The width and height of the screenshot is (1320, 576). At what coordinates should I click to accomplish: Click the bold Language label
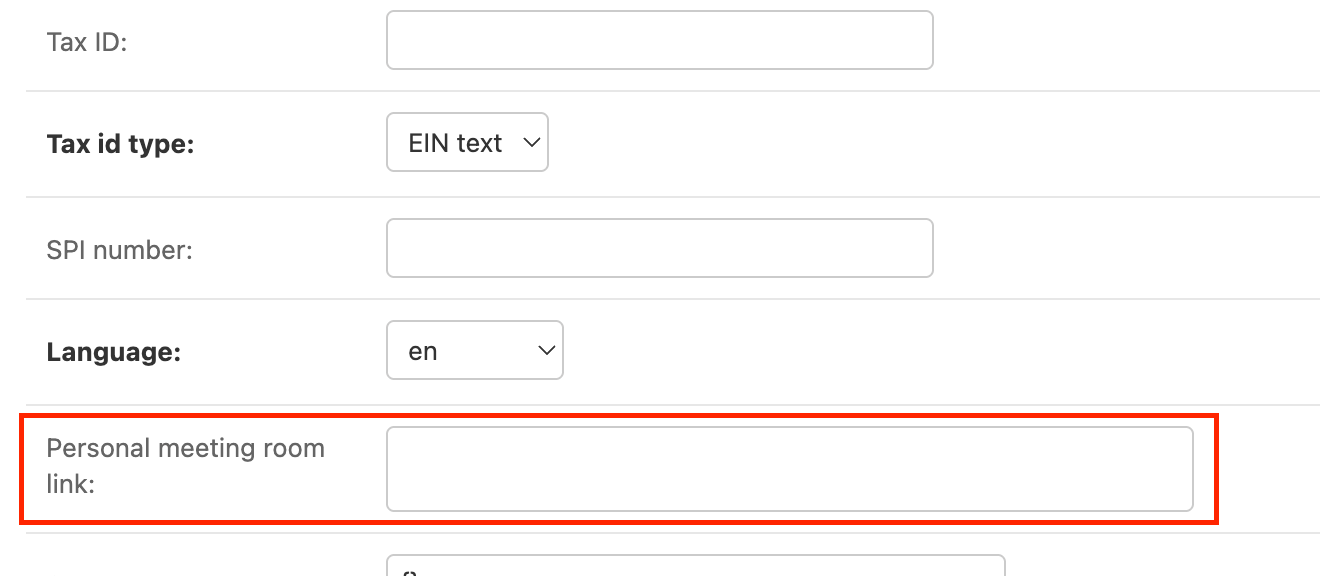click(x=113, y=353)
